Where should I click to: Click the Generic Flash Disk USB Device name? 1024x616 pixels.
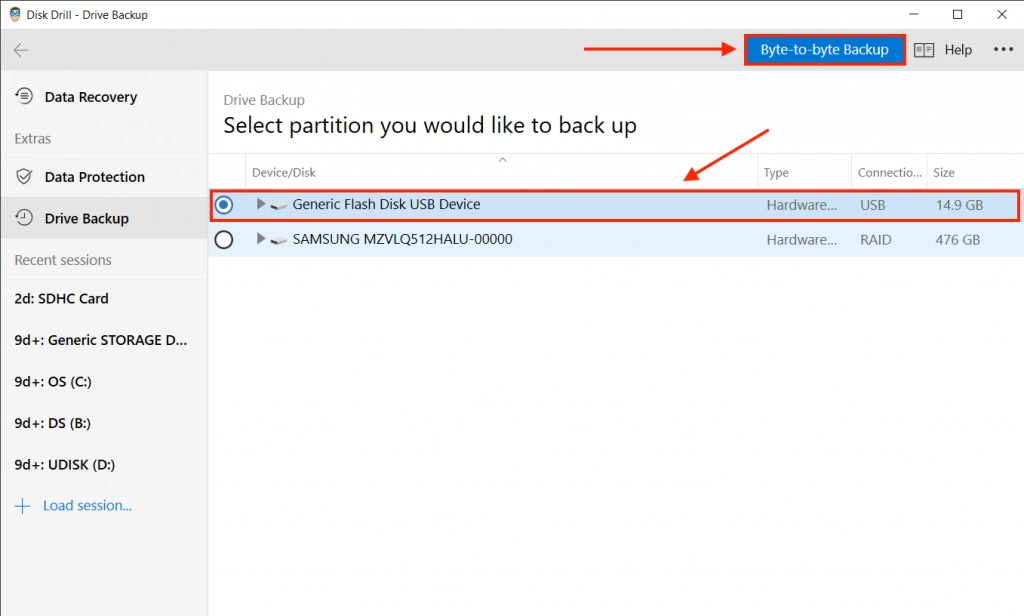point(386,204)
